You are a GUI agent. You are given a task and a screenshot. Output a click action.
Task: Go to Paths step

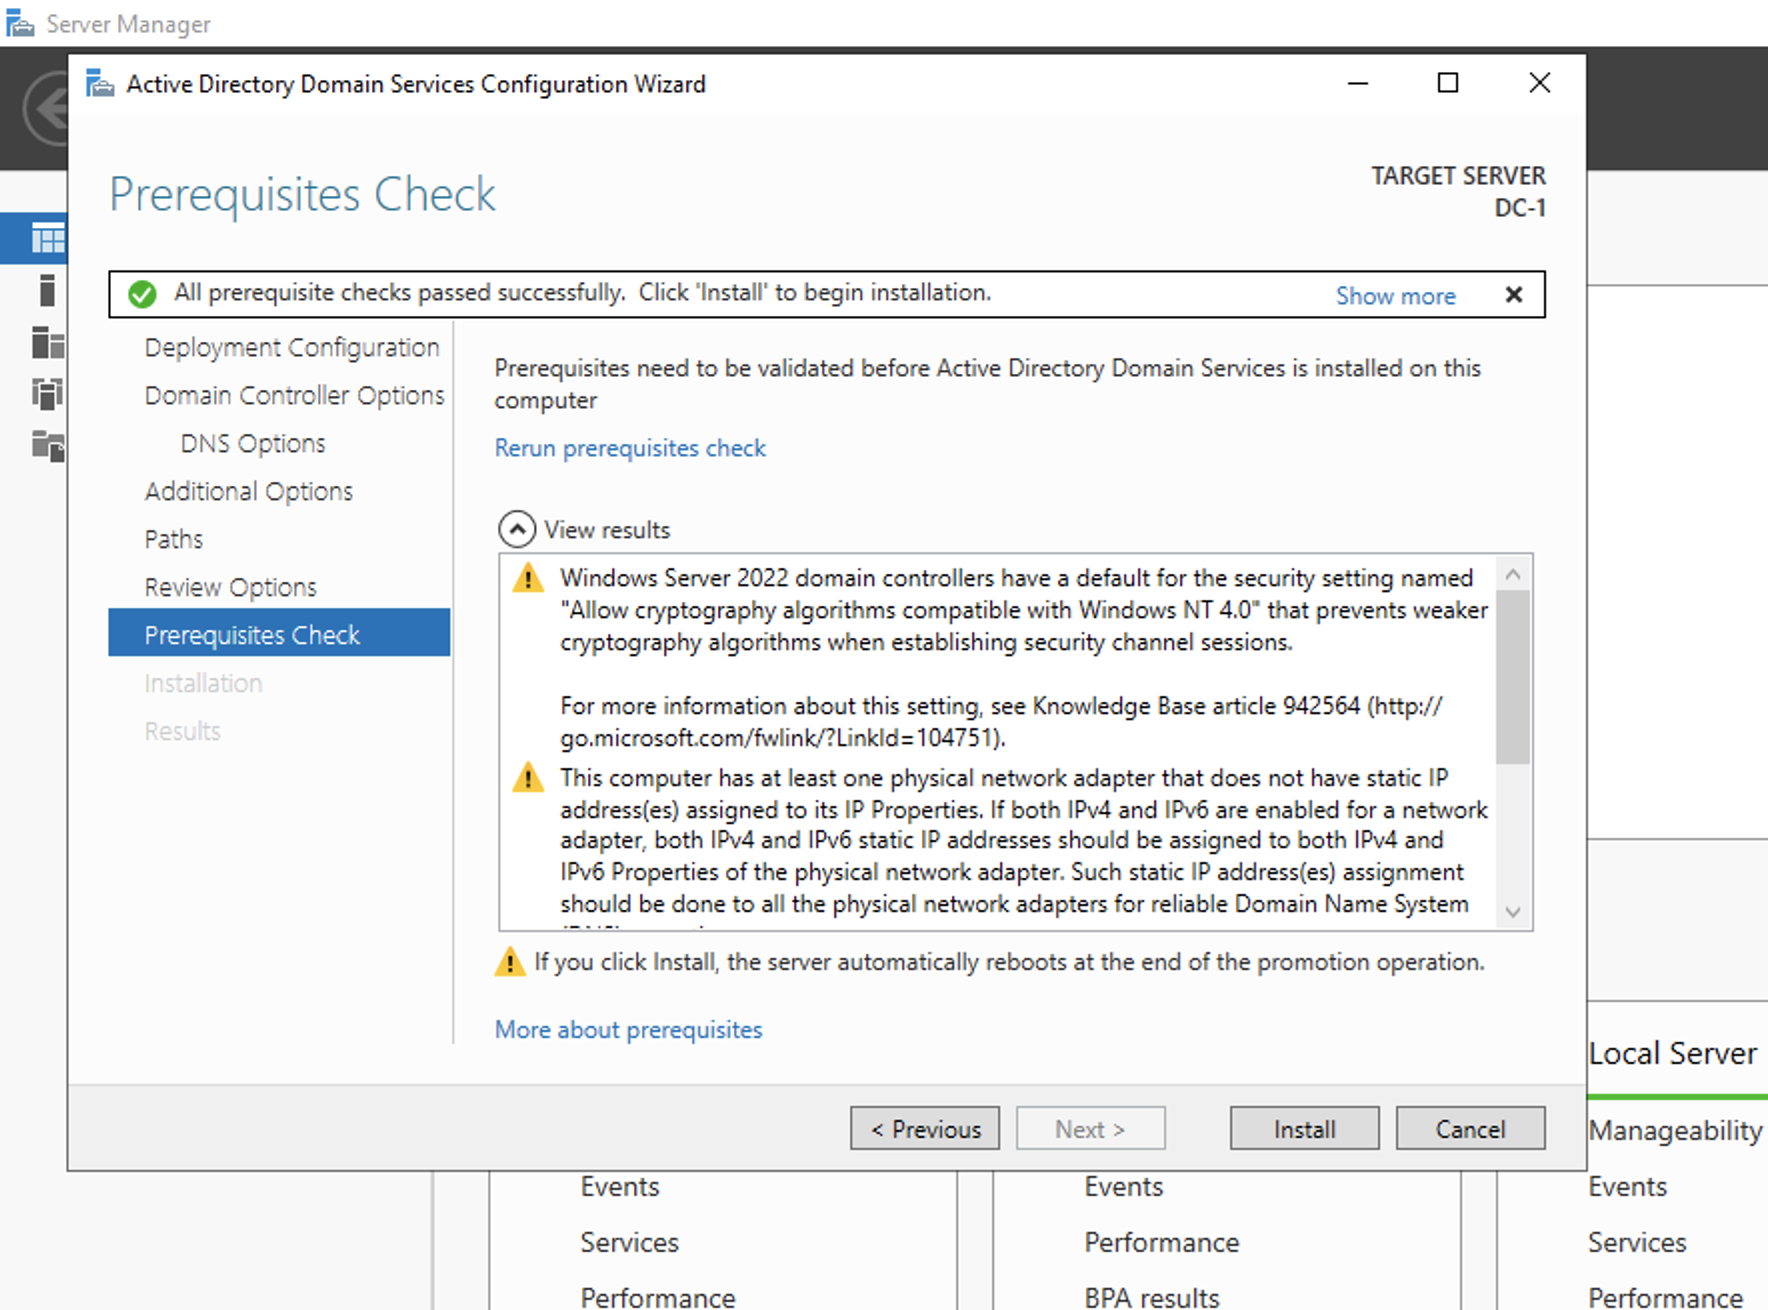coord(174,539)
